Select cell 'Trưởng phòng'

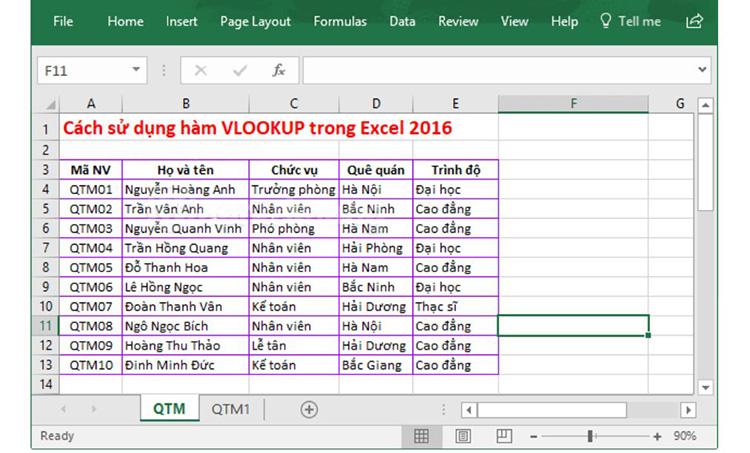294,189
